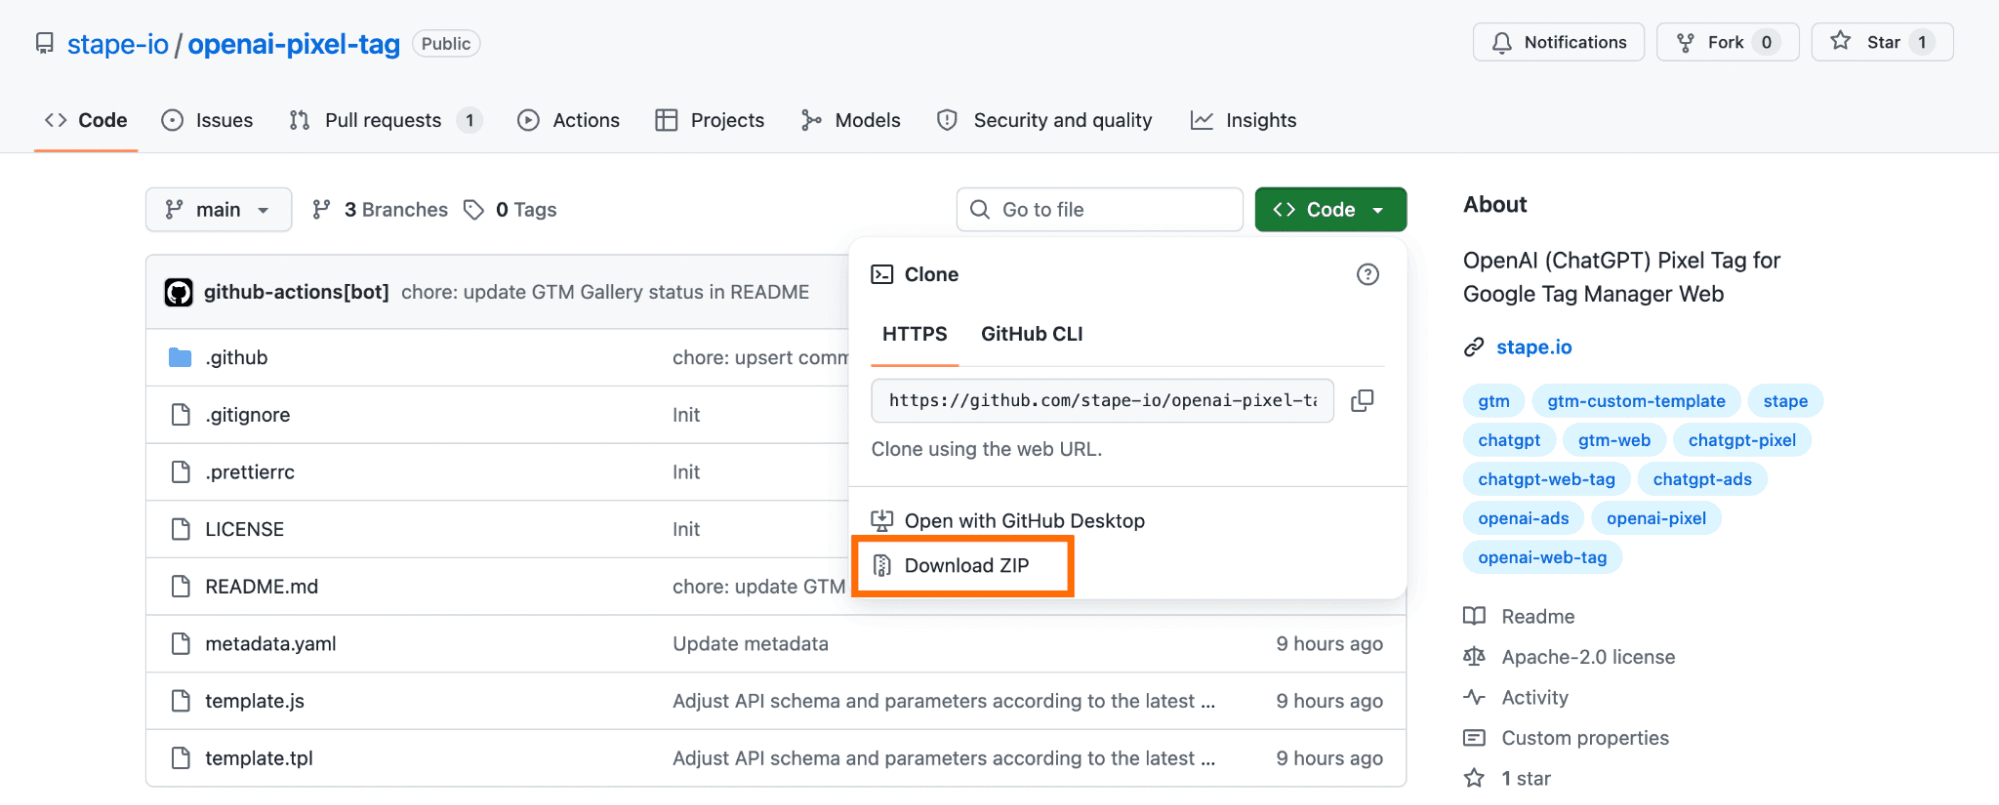Click the chatgpt-web-tag topic
This screenshot has width=1999, height=805.
[1546, 479]
